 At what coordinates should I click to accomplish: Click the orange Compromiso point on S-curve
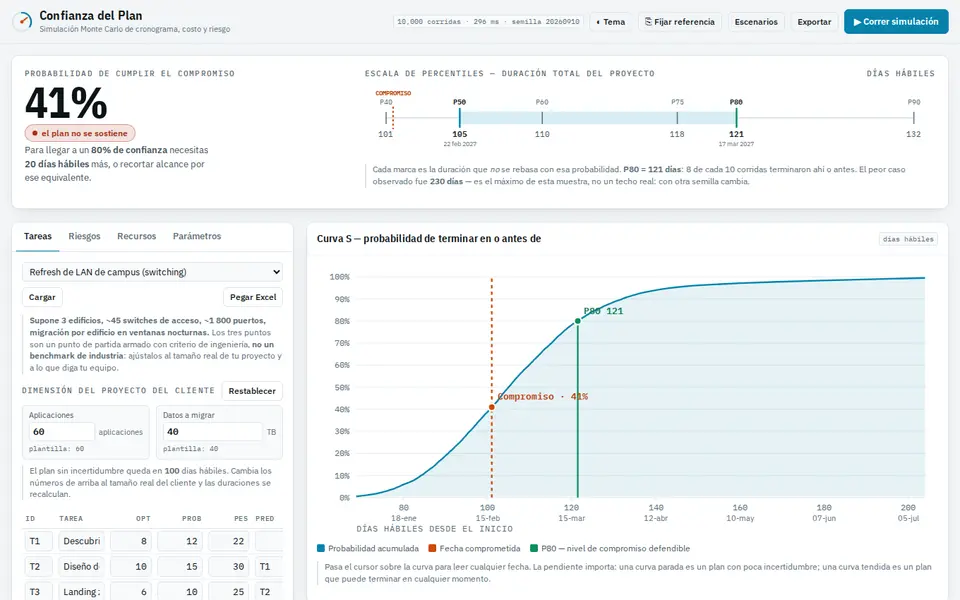(x=492, y=407)
